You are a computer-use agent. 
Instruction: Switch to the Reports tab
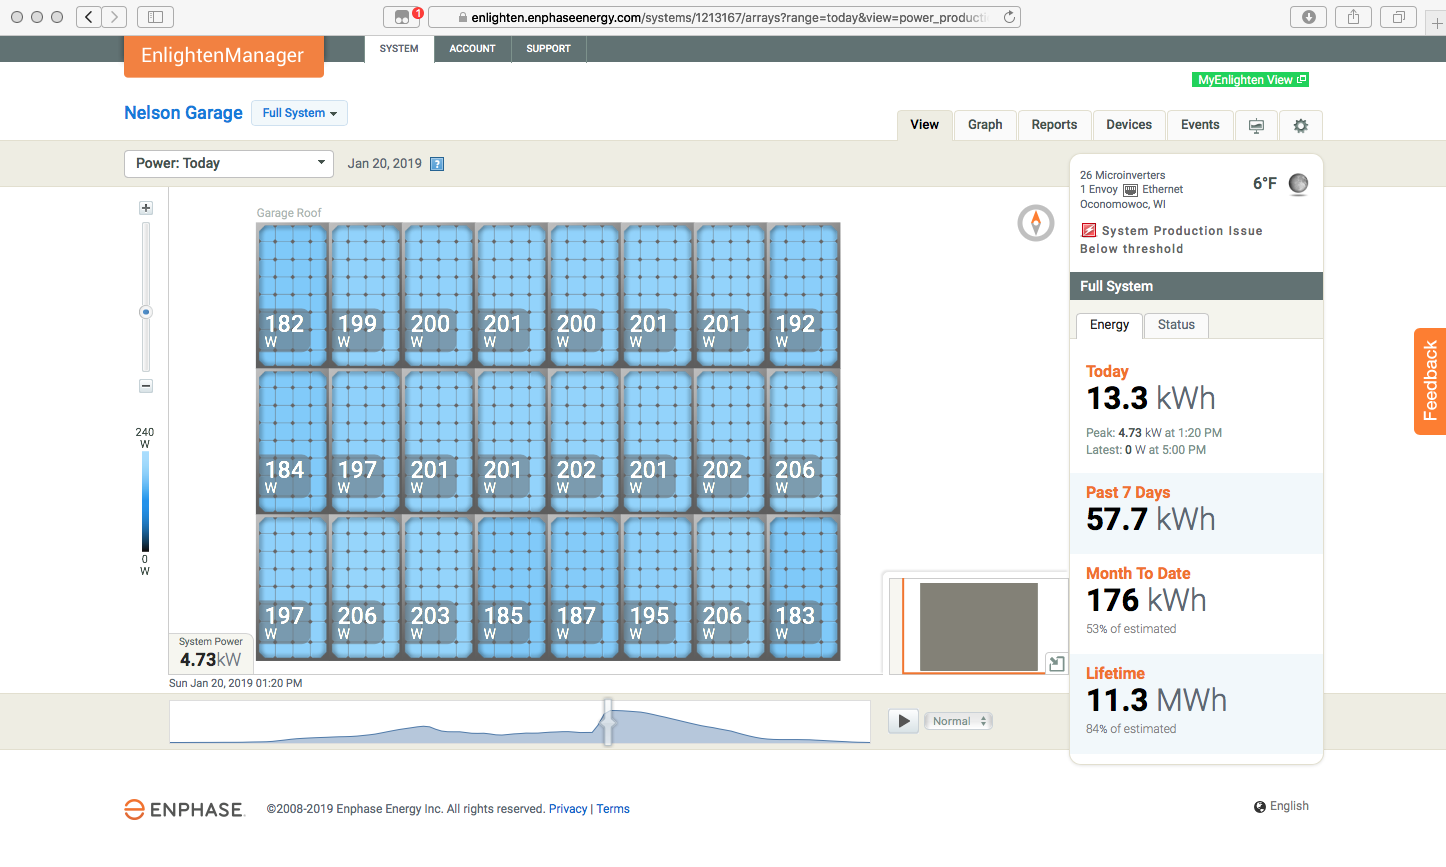(x=1054, y=125)
